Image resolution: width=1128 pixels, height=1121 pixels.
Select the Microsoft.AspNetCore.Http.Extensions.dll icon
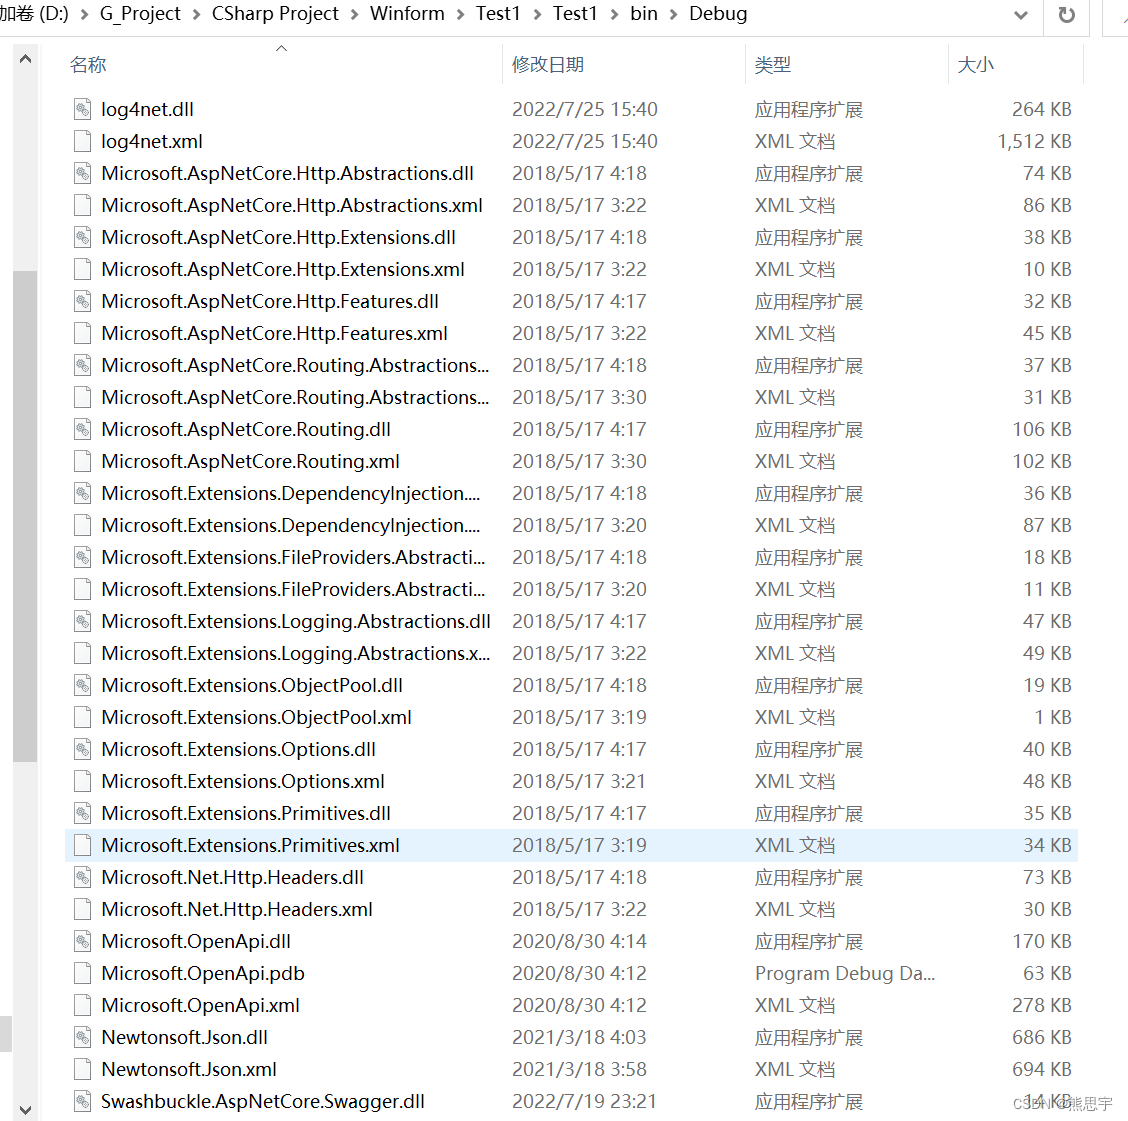pos(83,237)
